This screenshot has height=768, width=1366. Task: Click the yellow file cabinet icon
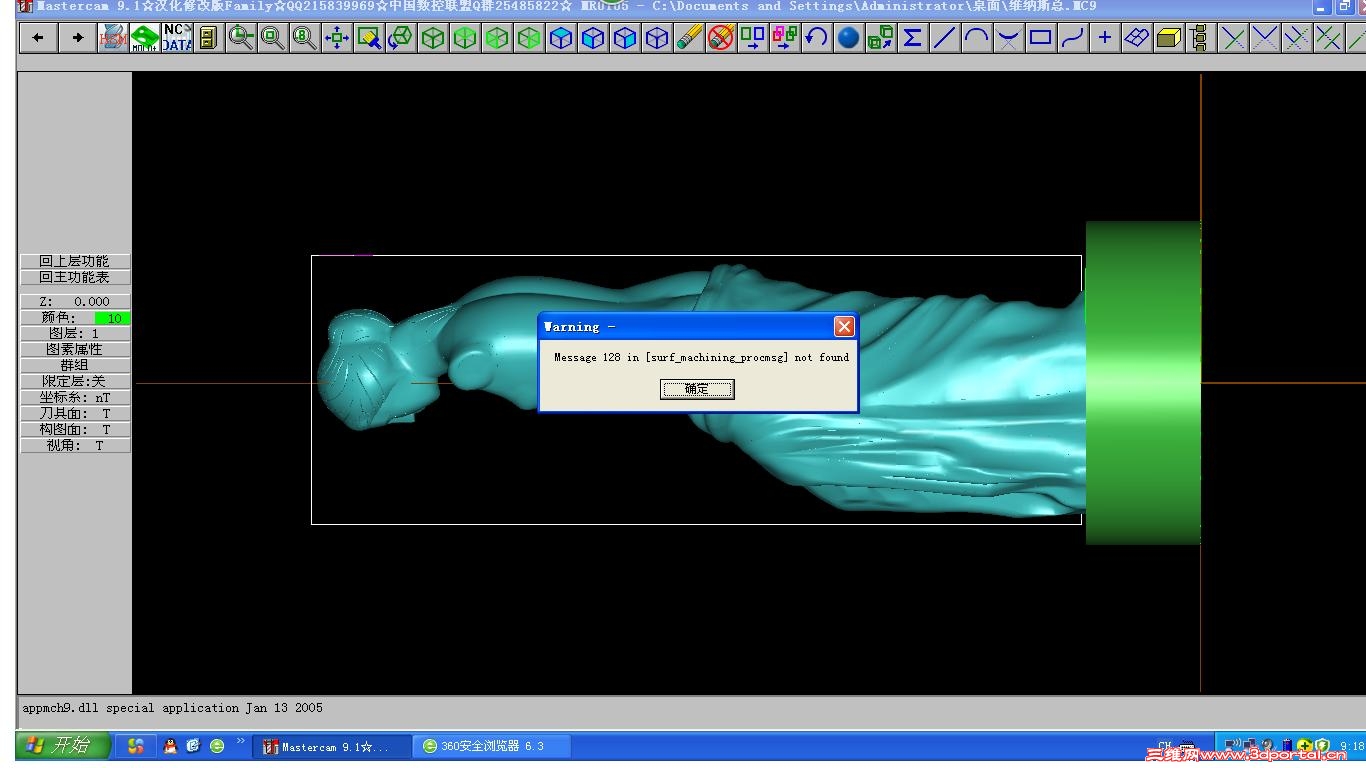[208, 38]
